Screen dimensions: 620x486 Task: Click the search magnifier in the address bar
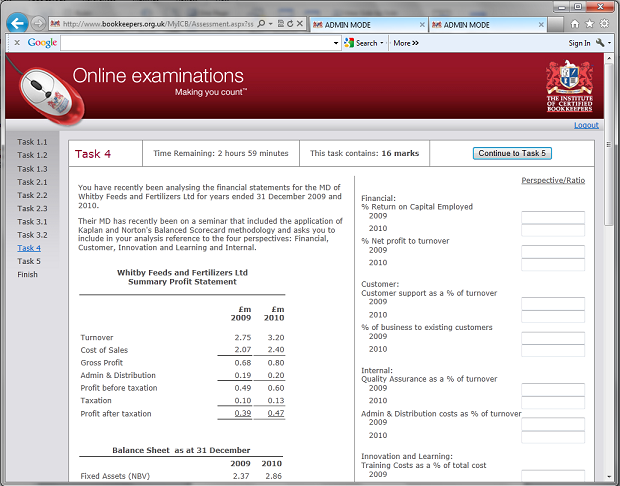click(x=261, y=24)
